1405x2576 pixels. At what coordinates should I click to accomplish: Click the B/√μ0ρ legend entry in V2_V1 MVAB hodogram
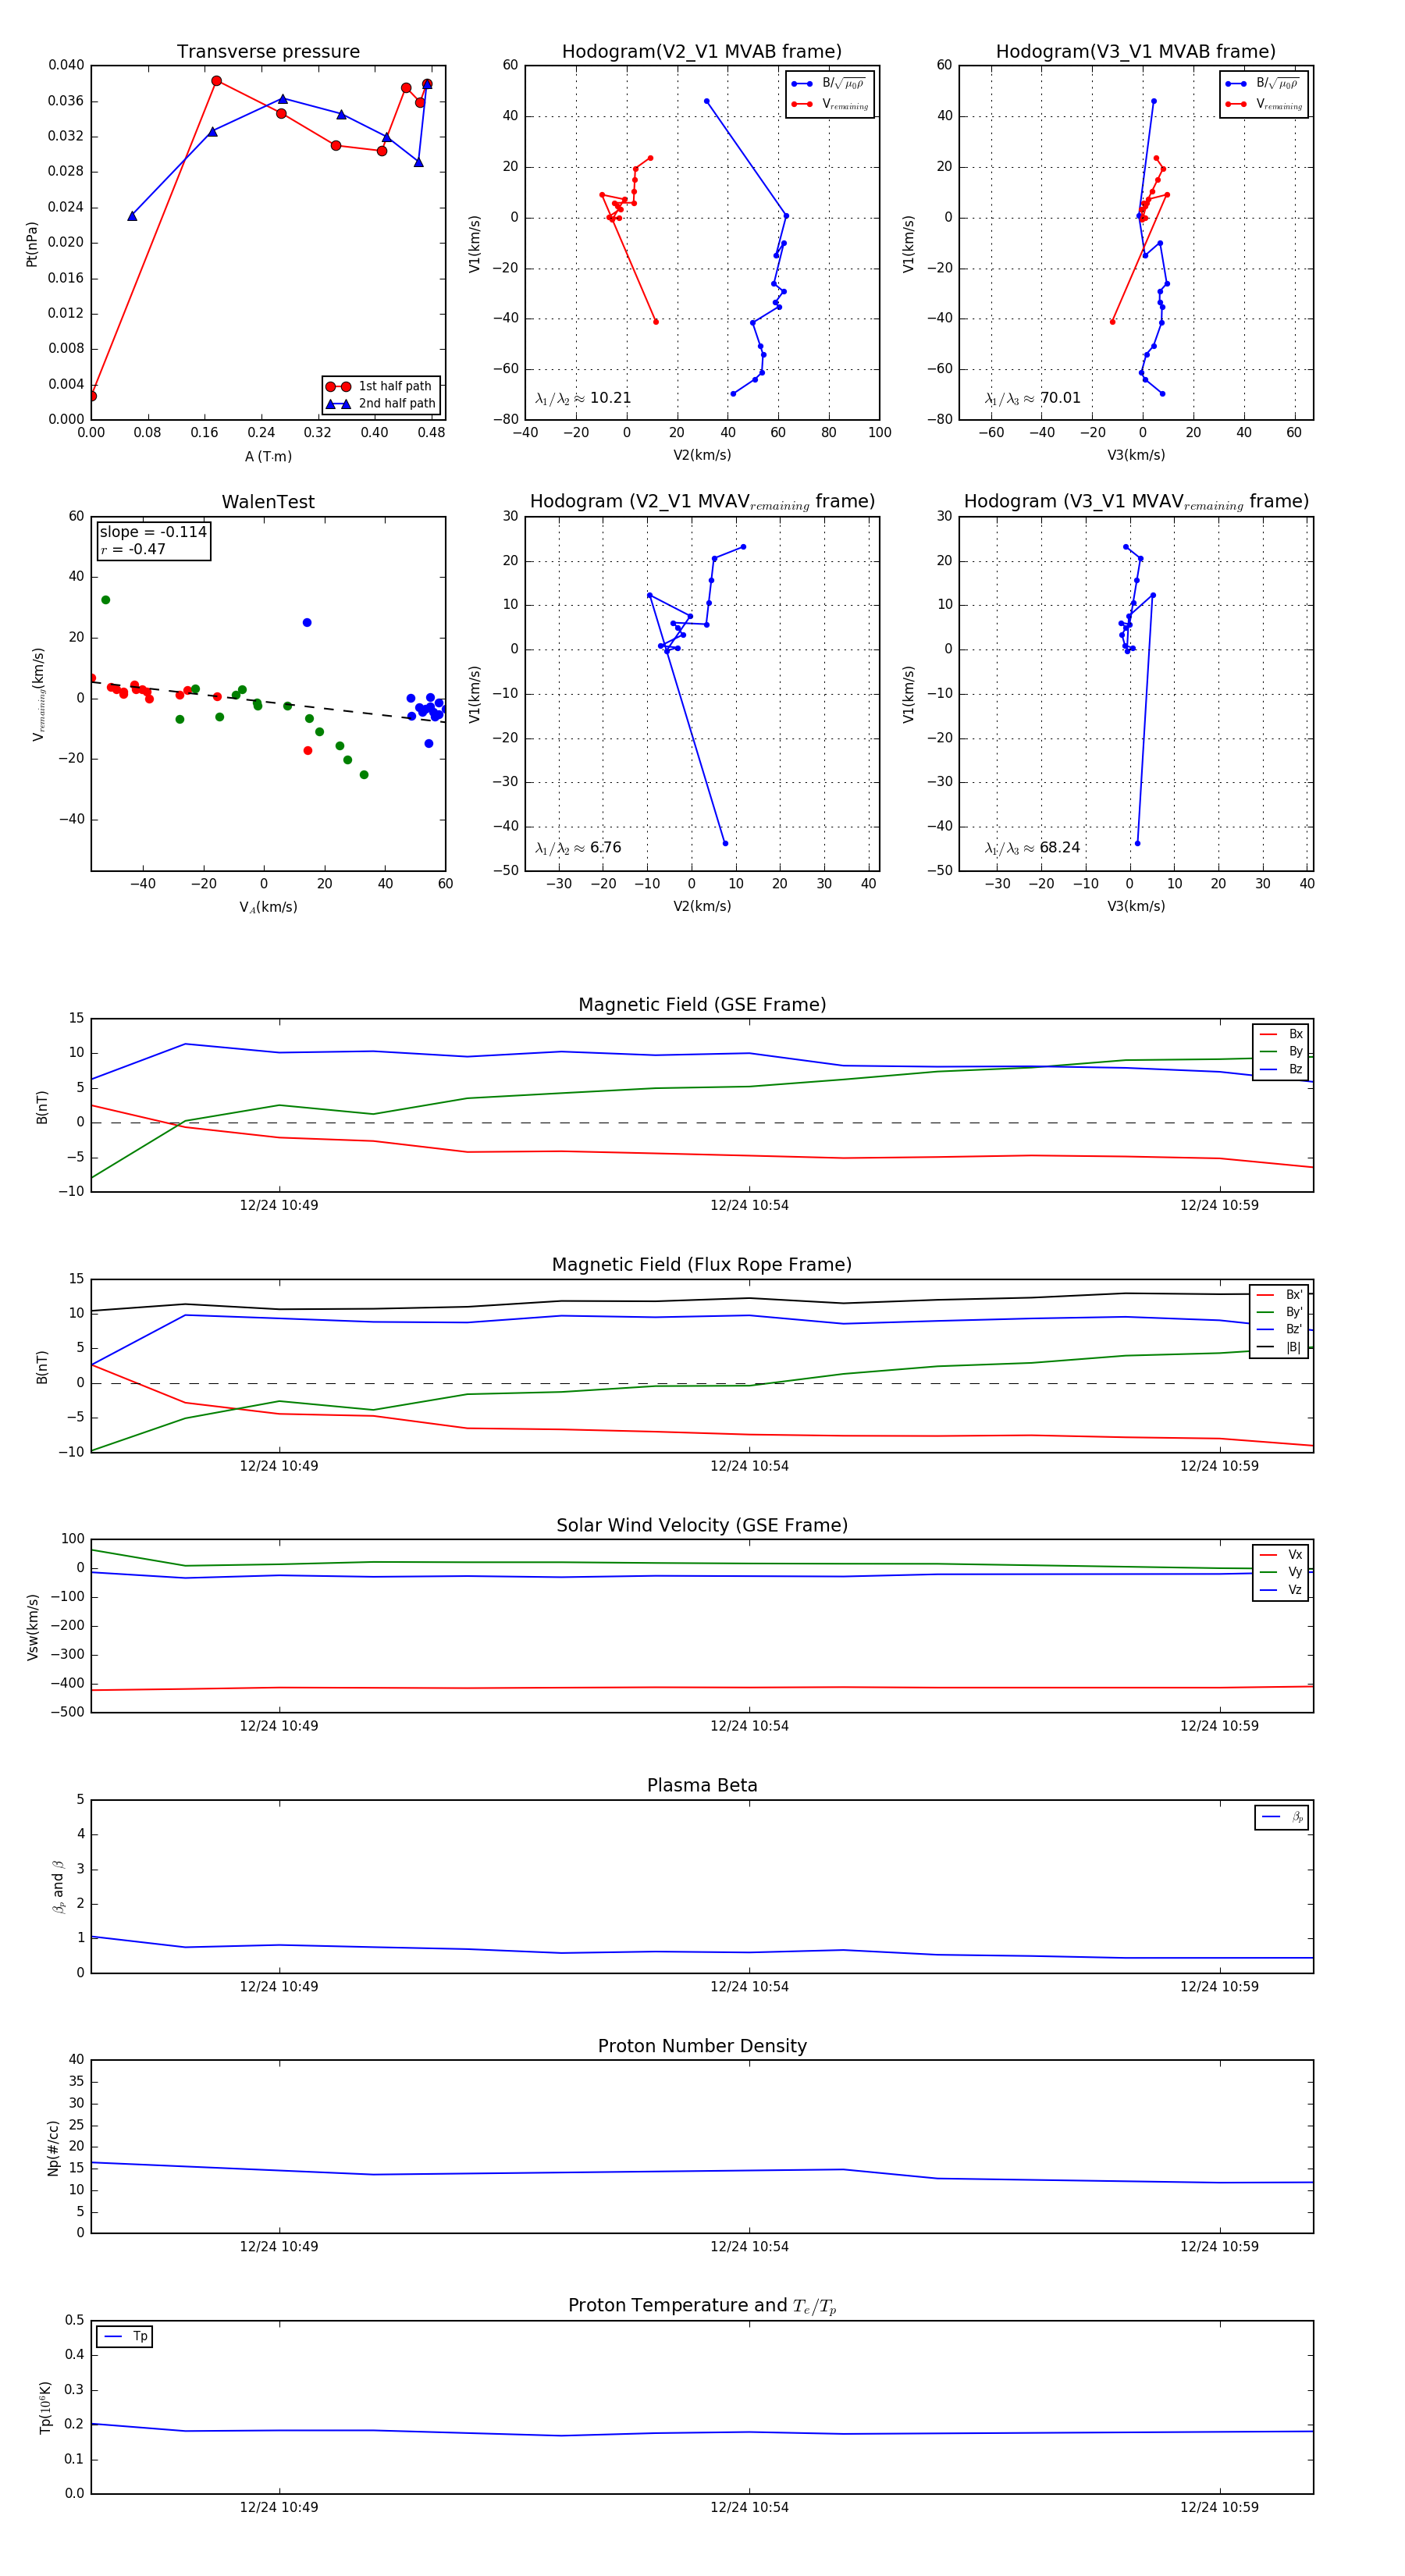click(829, 84)
